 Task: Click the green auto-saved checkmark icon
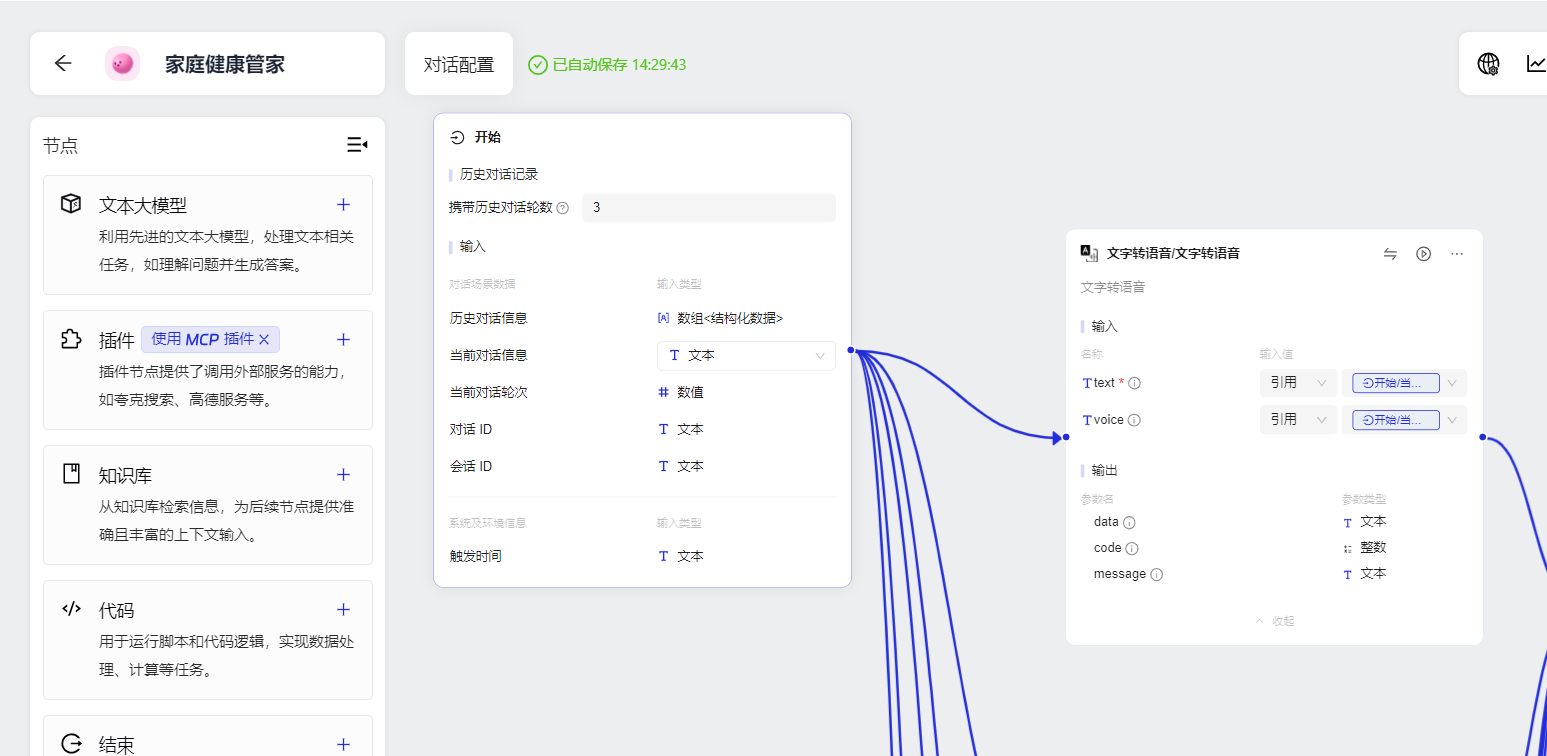(x=538, y=65)
